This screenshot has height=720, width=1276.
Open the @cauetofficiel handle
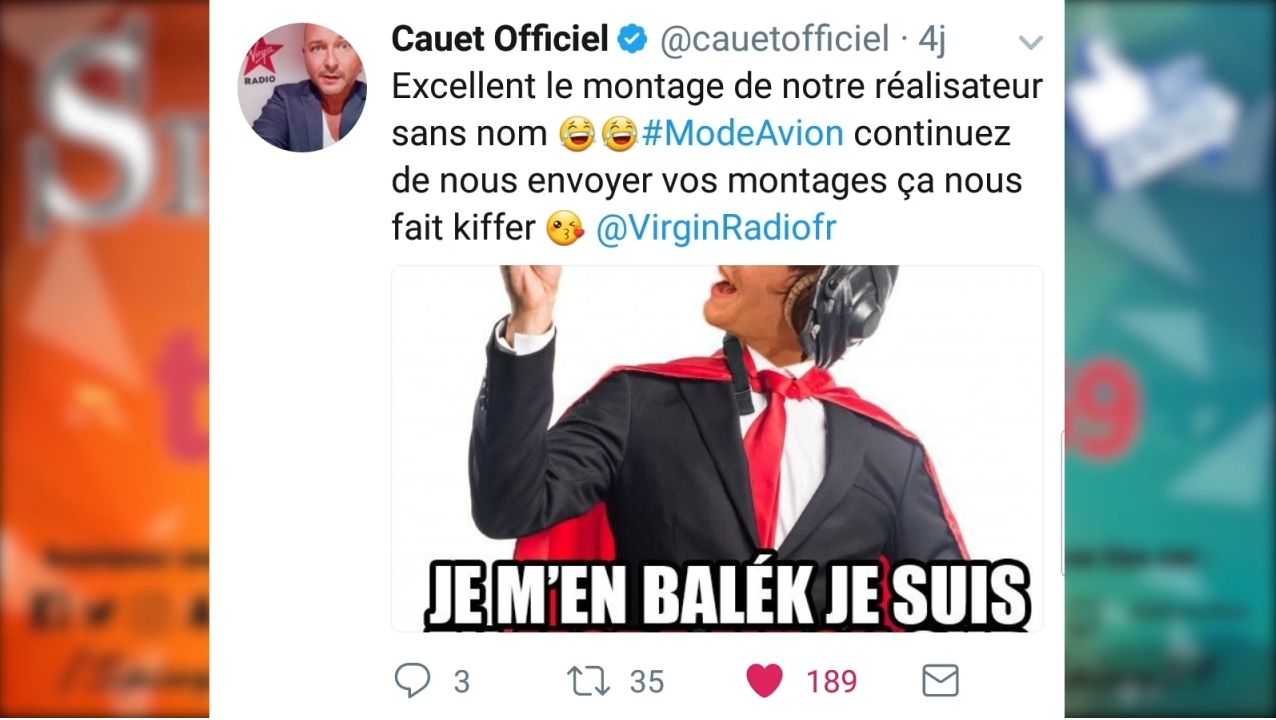[774, 40]
